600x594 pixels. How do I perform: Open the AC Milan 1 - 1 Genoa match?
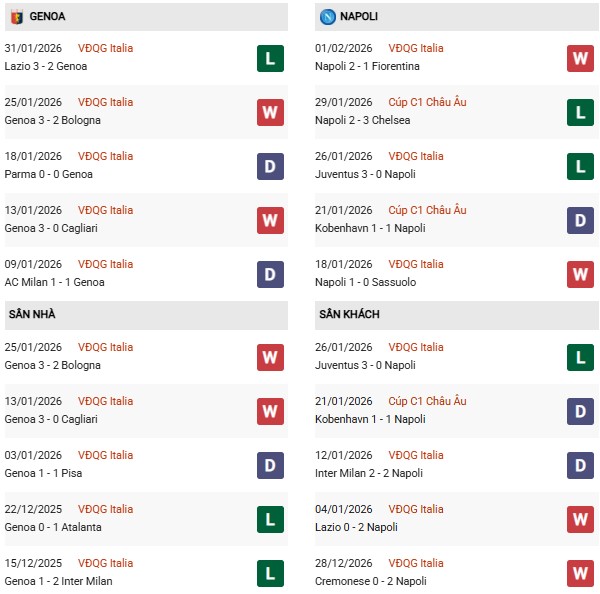tap(55, 282)
